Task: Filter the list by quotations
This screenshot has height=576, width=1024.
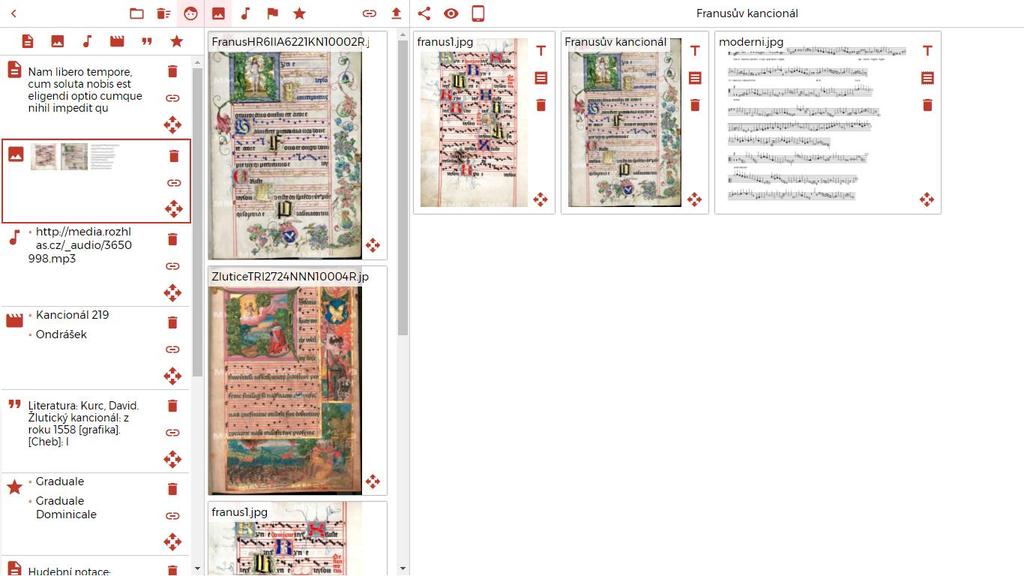Action: 147,41
